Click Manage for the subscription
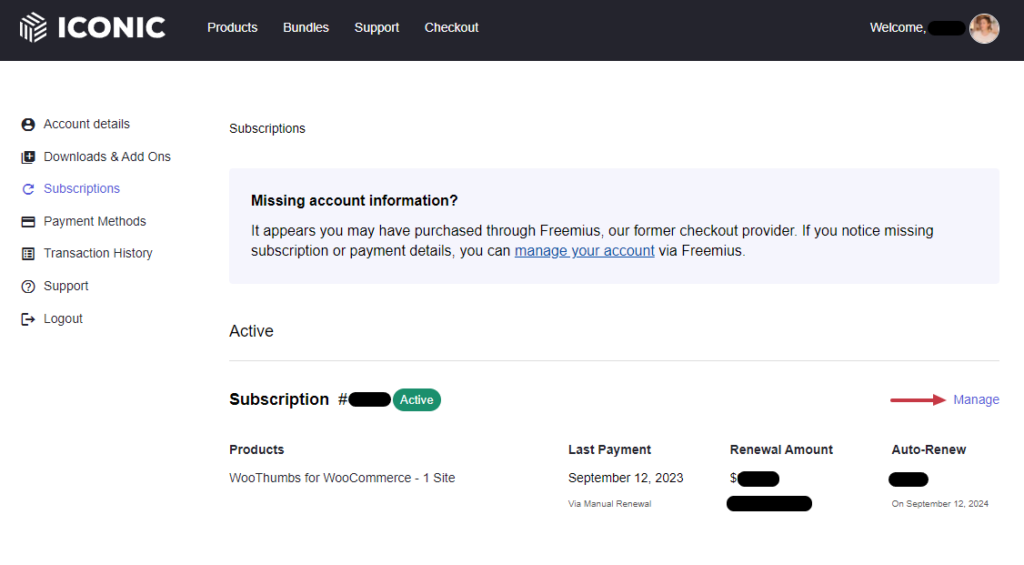The image size is (1024, 565). [976, 400]
